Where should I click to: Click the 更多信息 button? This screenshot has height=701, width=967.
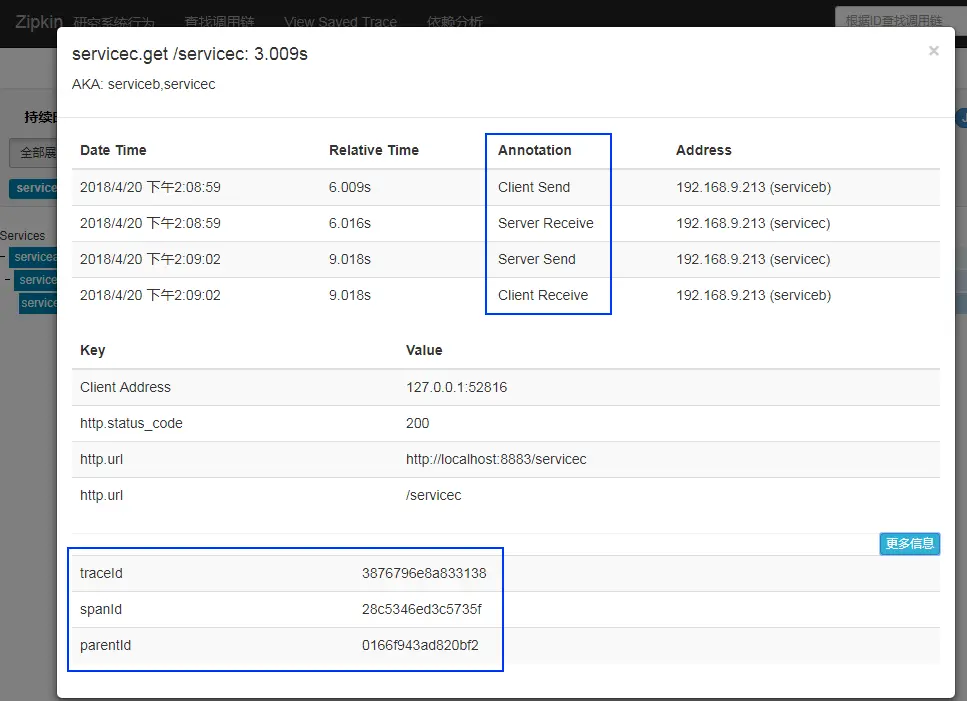click(x=910, y=544)
